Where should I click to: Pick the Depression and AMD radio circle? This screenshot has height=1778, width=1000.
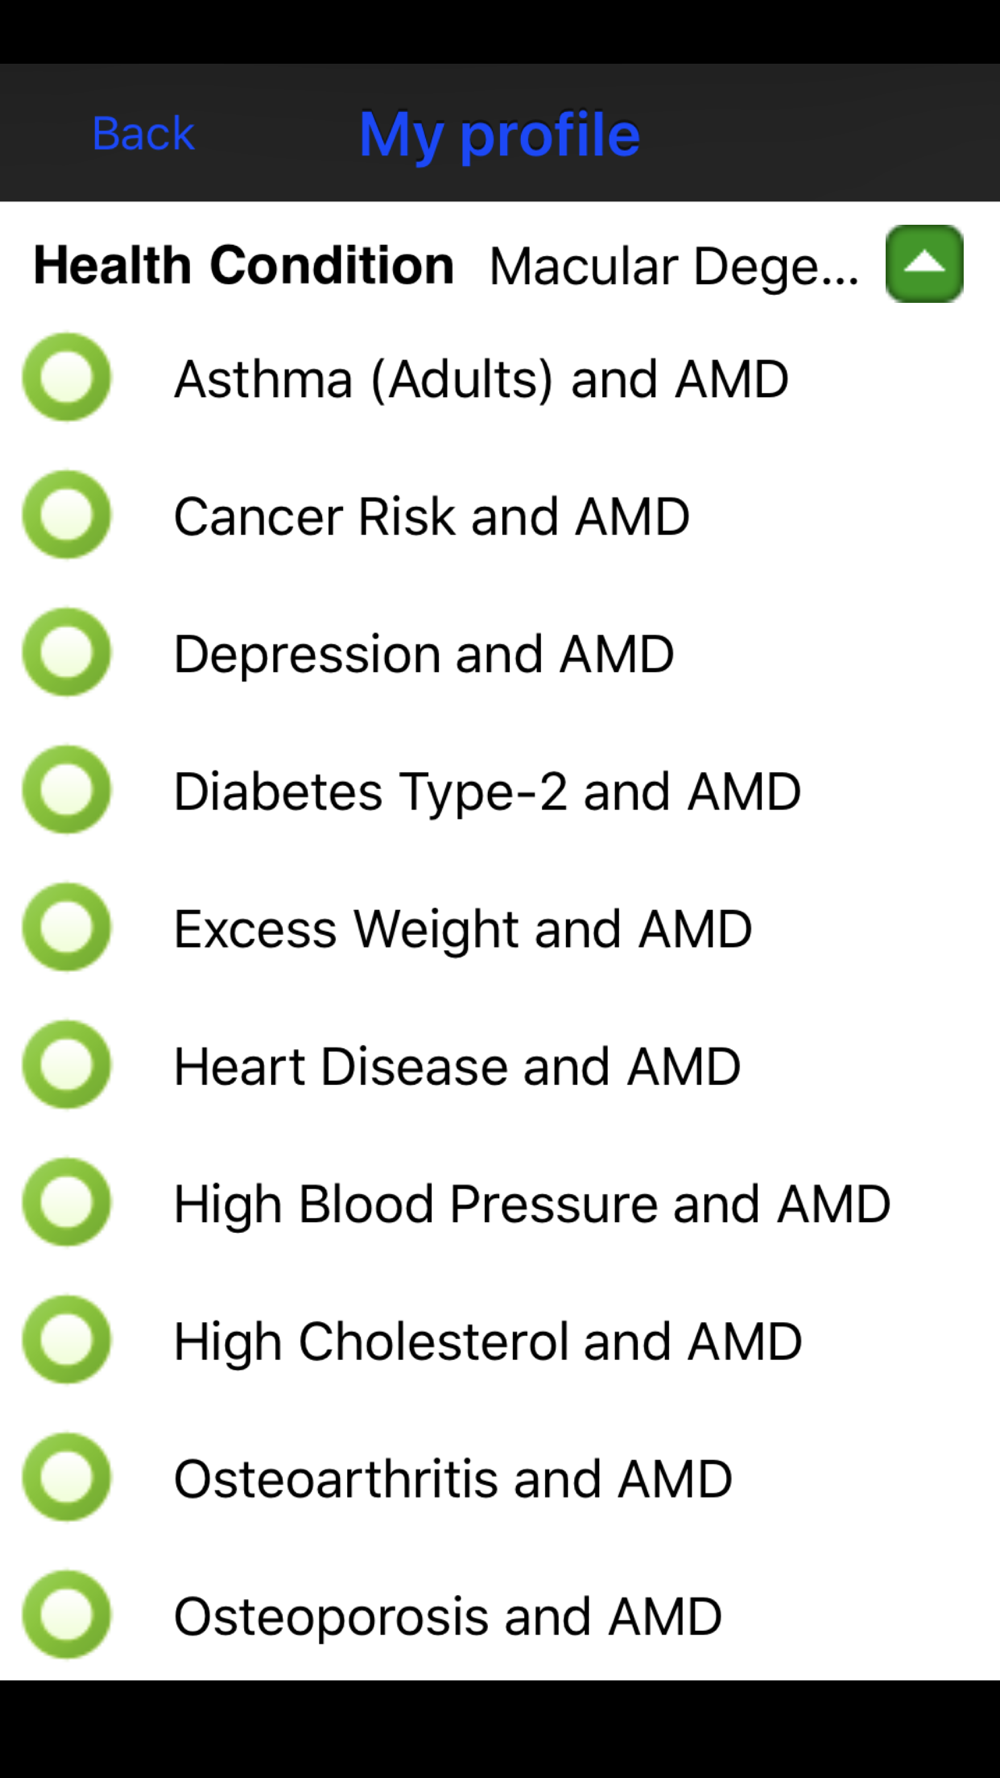click(x=67, y=653)
